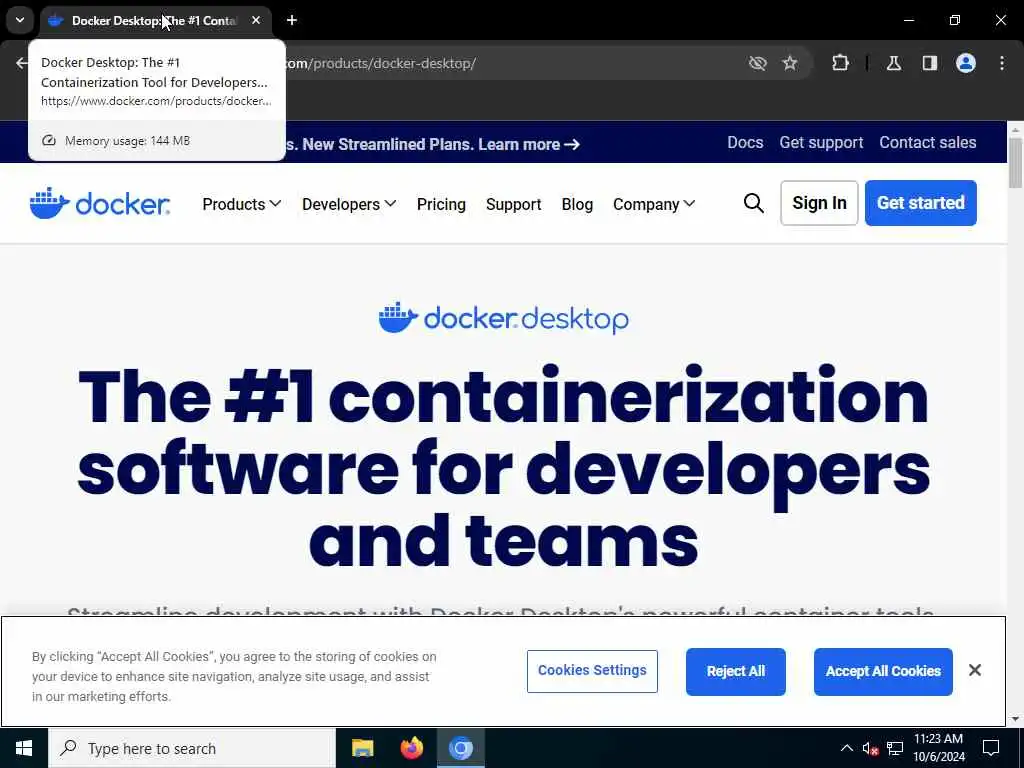Click the crossed-eye tracking protection icon

click(758, 63)
